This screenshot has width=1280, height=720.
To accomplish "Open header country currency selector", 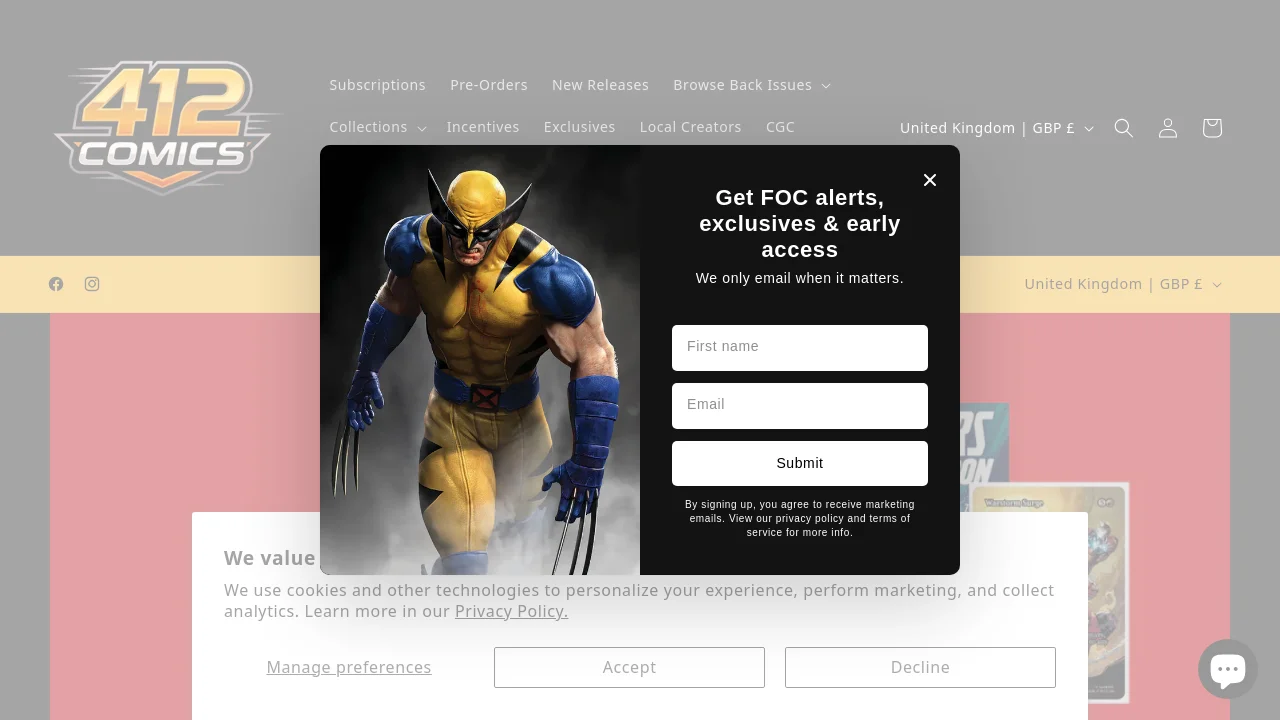I will (996, 128).
